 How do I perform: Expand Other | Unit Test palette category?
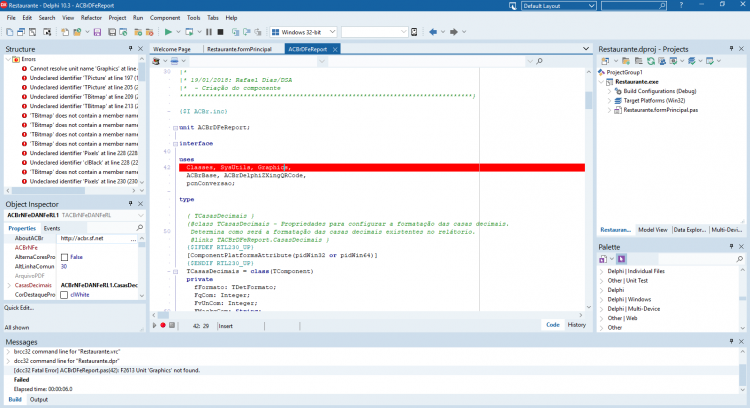602,281
